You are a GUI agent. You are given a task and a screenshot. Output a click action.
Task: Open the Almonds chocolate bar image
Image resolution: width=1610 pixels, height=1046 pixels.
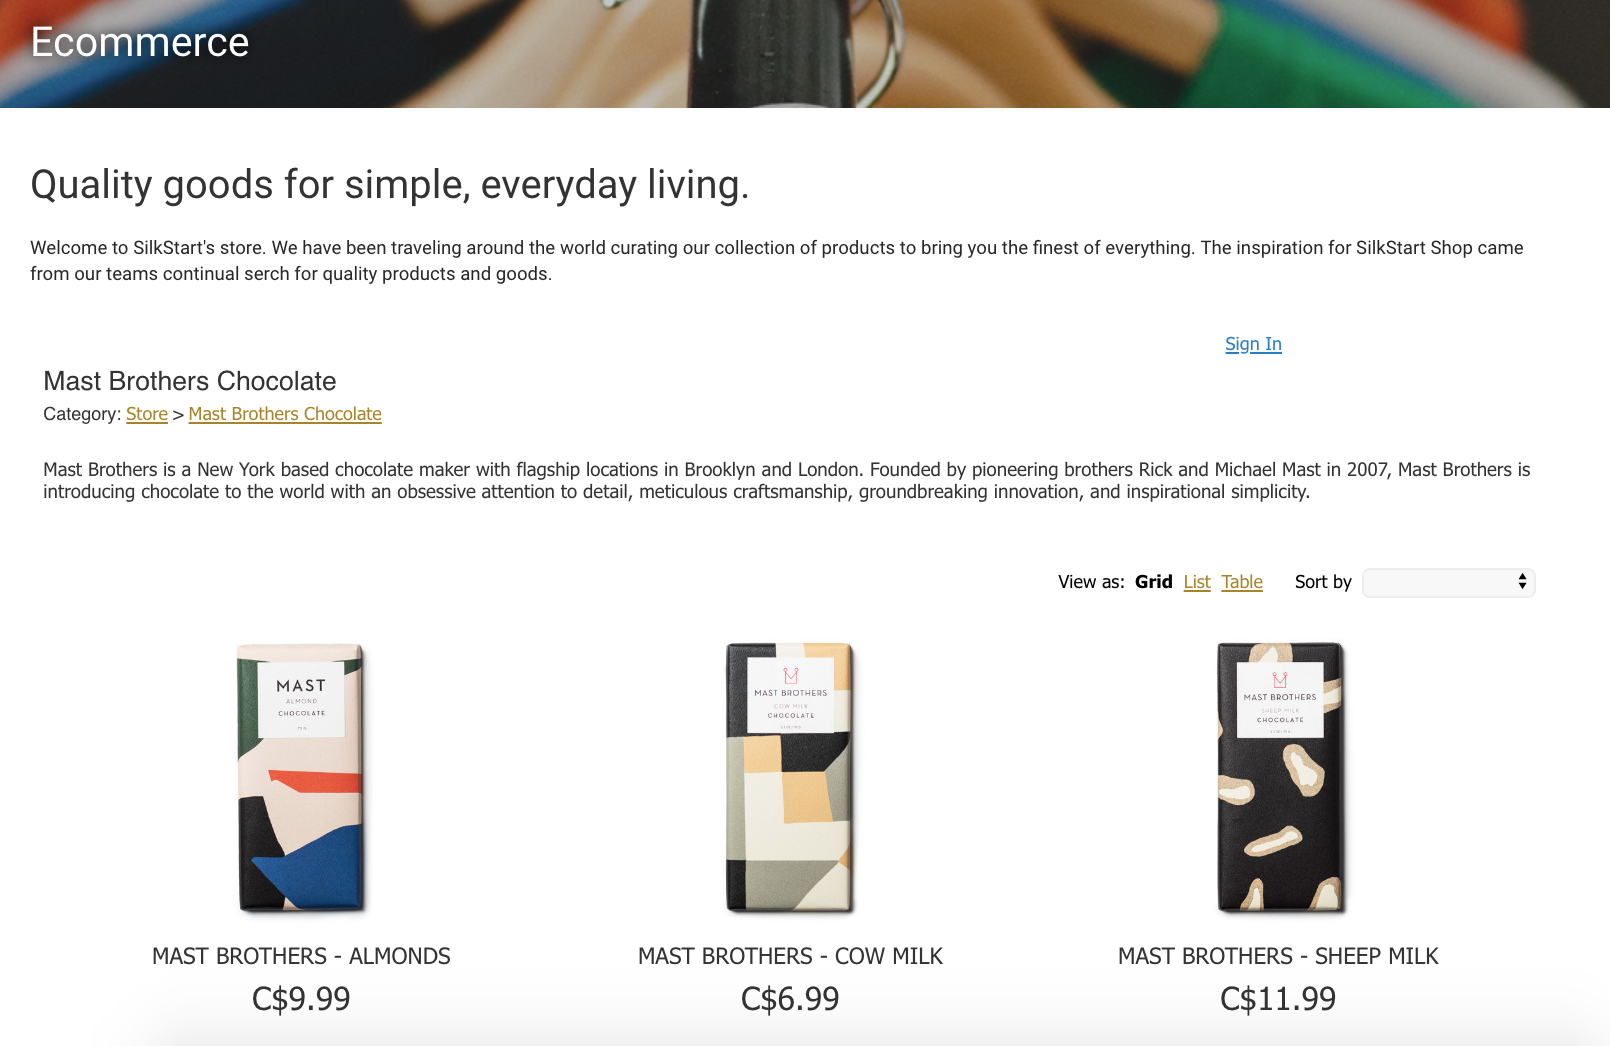301,778
